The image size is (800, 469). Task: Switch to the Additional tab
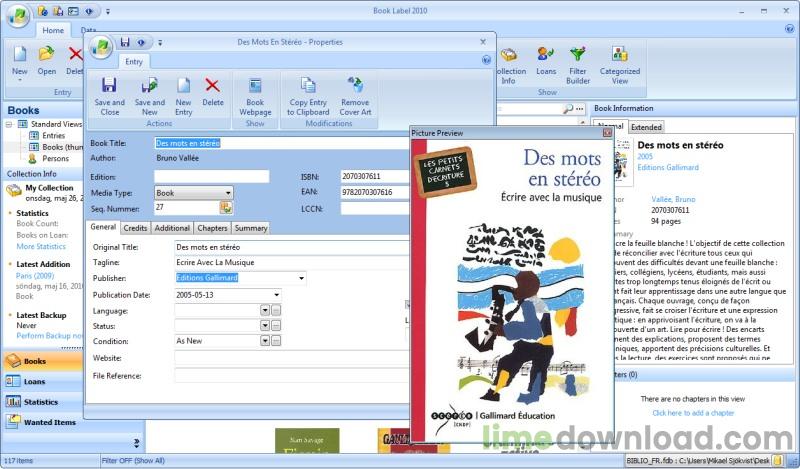point(172,228)
